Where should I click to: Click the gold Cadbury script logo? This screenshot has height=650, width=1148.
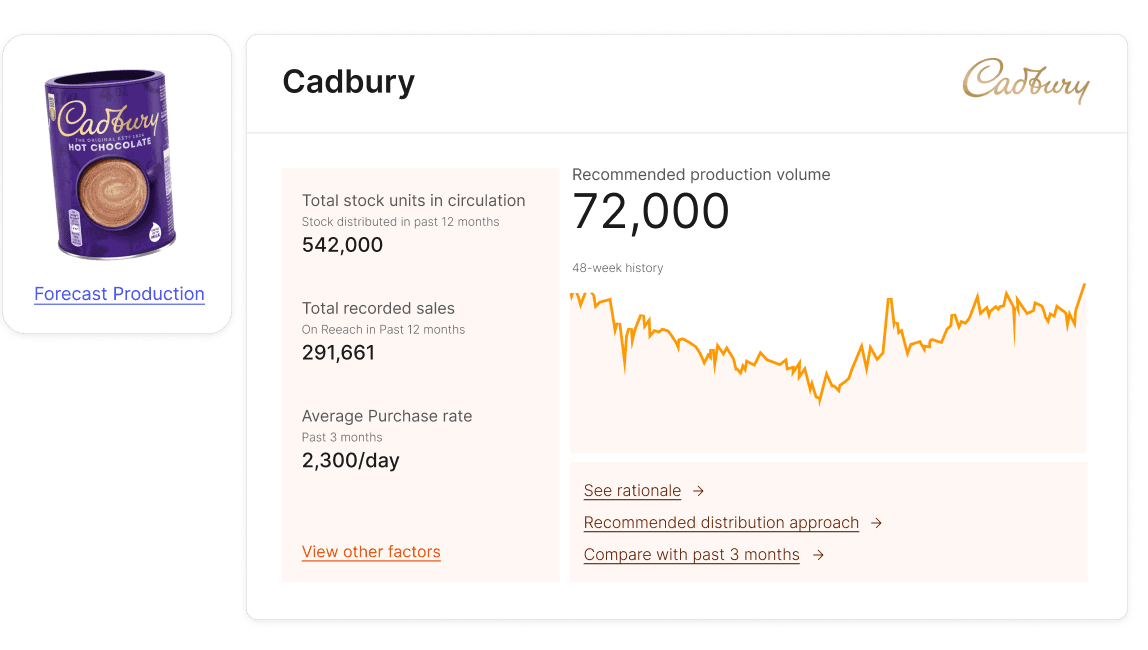pyautogui.click(x=1025, y=81)
